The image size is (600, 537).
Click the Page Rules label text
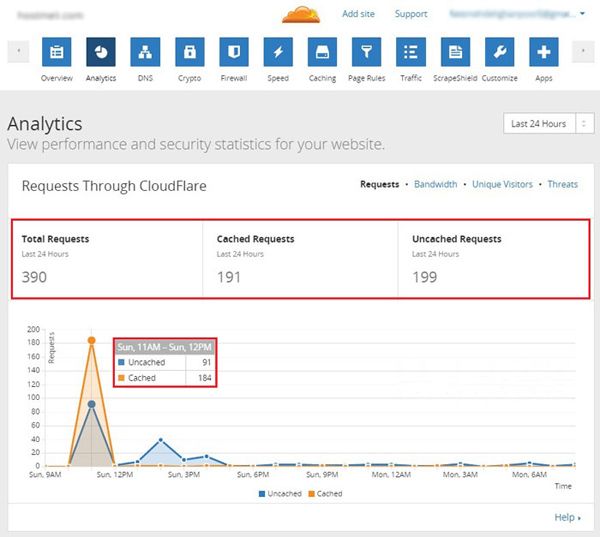click(x=367, y=78)
